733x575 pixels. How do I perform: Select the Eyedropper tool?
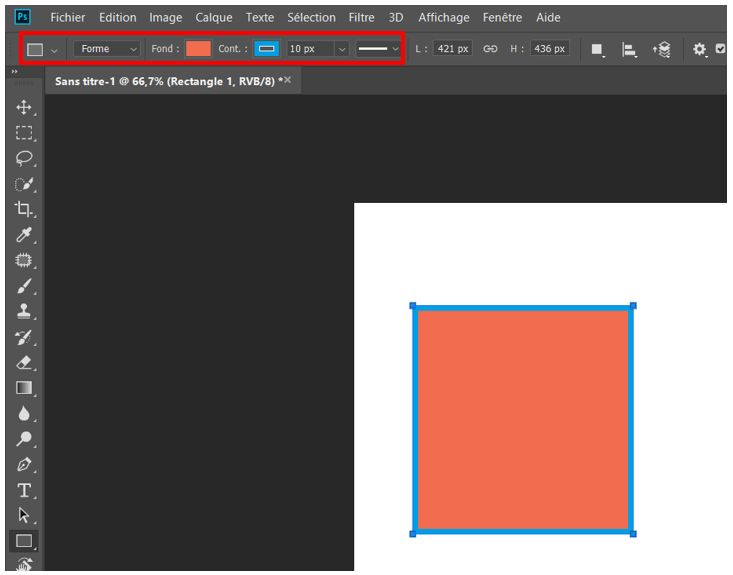click(24, 235)
